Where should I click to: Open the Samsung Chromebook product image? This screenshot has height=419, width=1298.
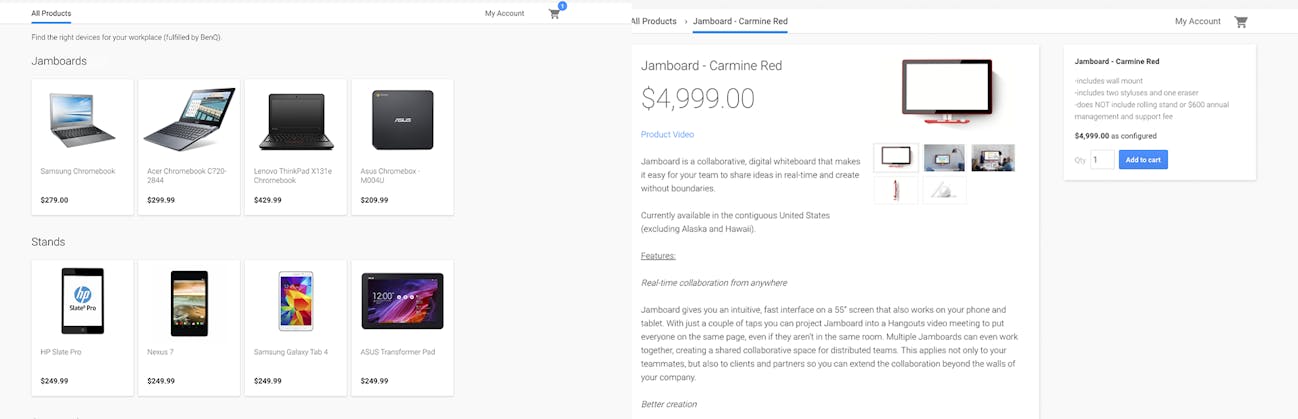coord(82,121)
